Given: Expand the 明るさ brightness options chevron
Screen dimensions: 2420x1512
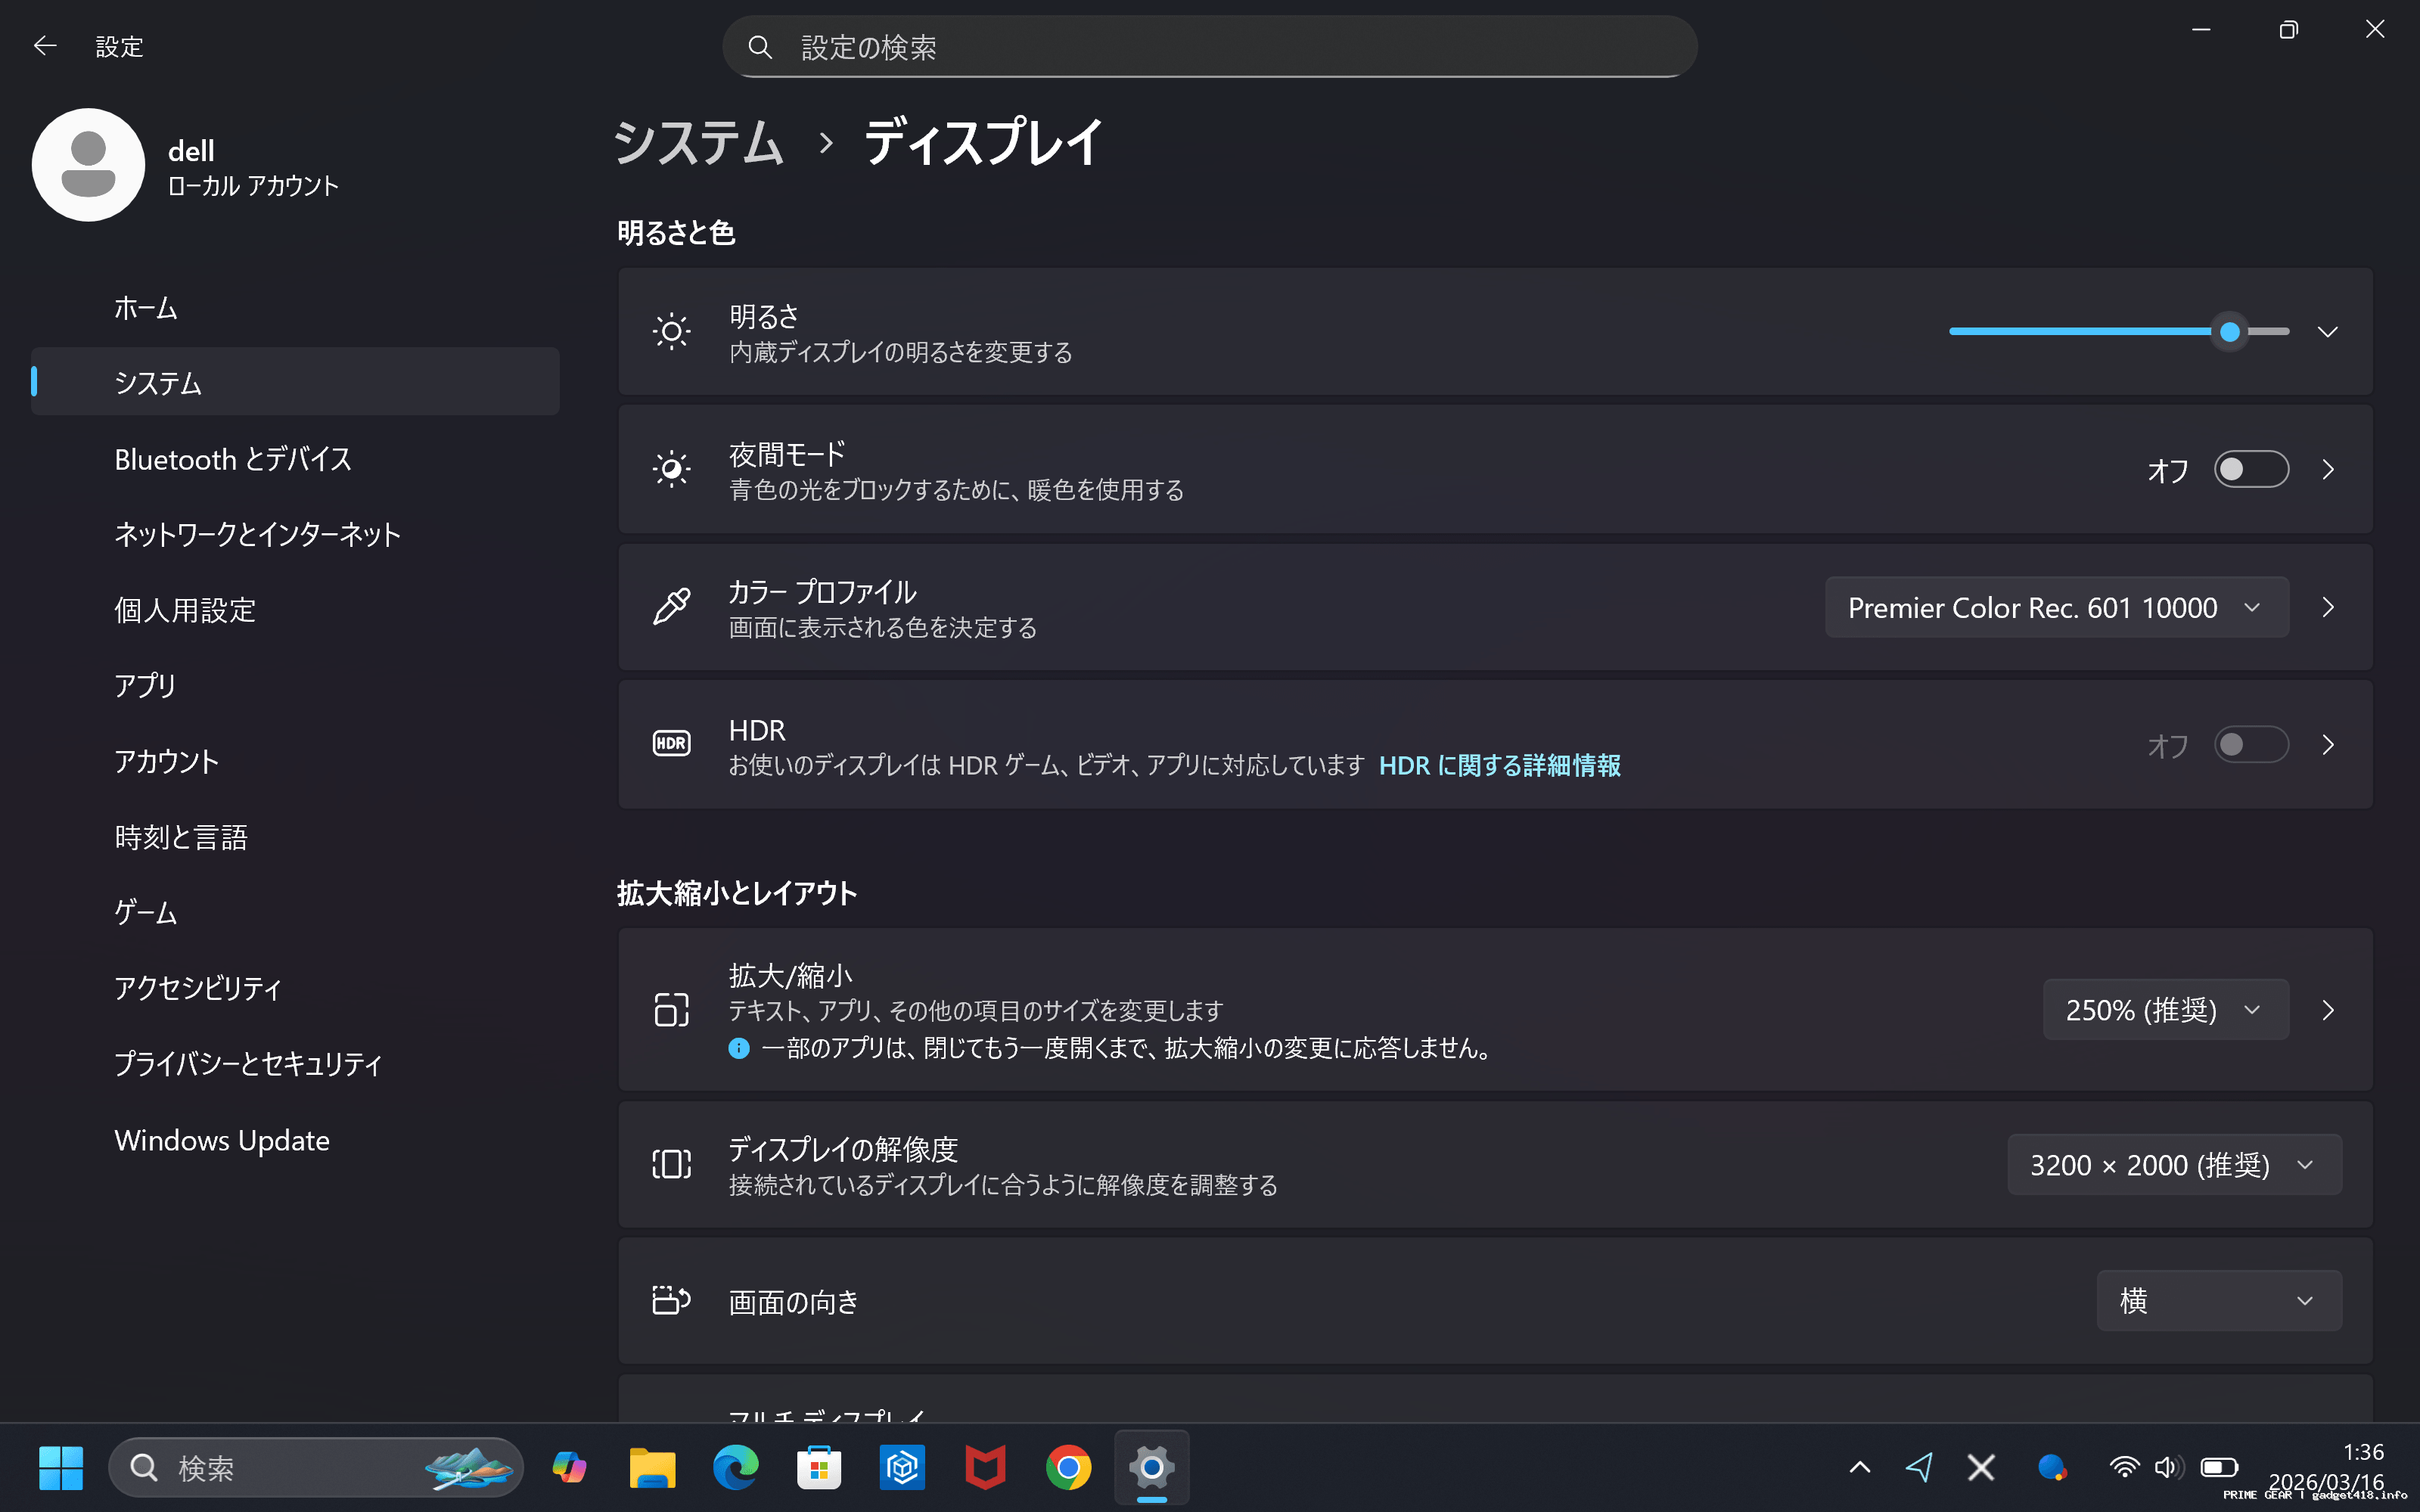Looking at the screenshot, I should [x=2327, y=332].
